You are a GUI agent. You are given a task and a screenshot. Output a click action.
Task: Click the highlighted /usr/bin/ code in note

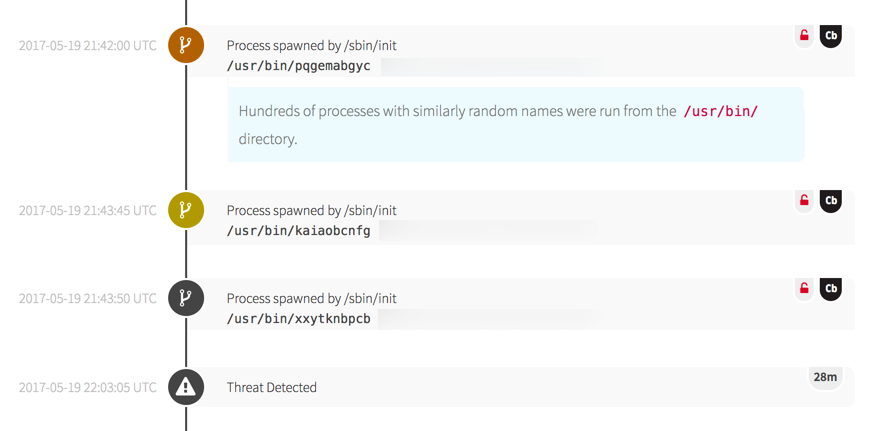click(x=720, y=111)
